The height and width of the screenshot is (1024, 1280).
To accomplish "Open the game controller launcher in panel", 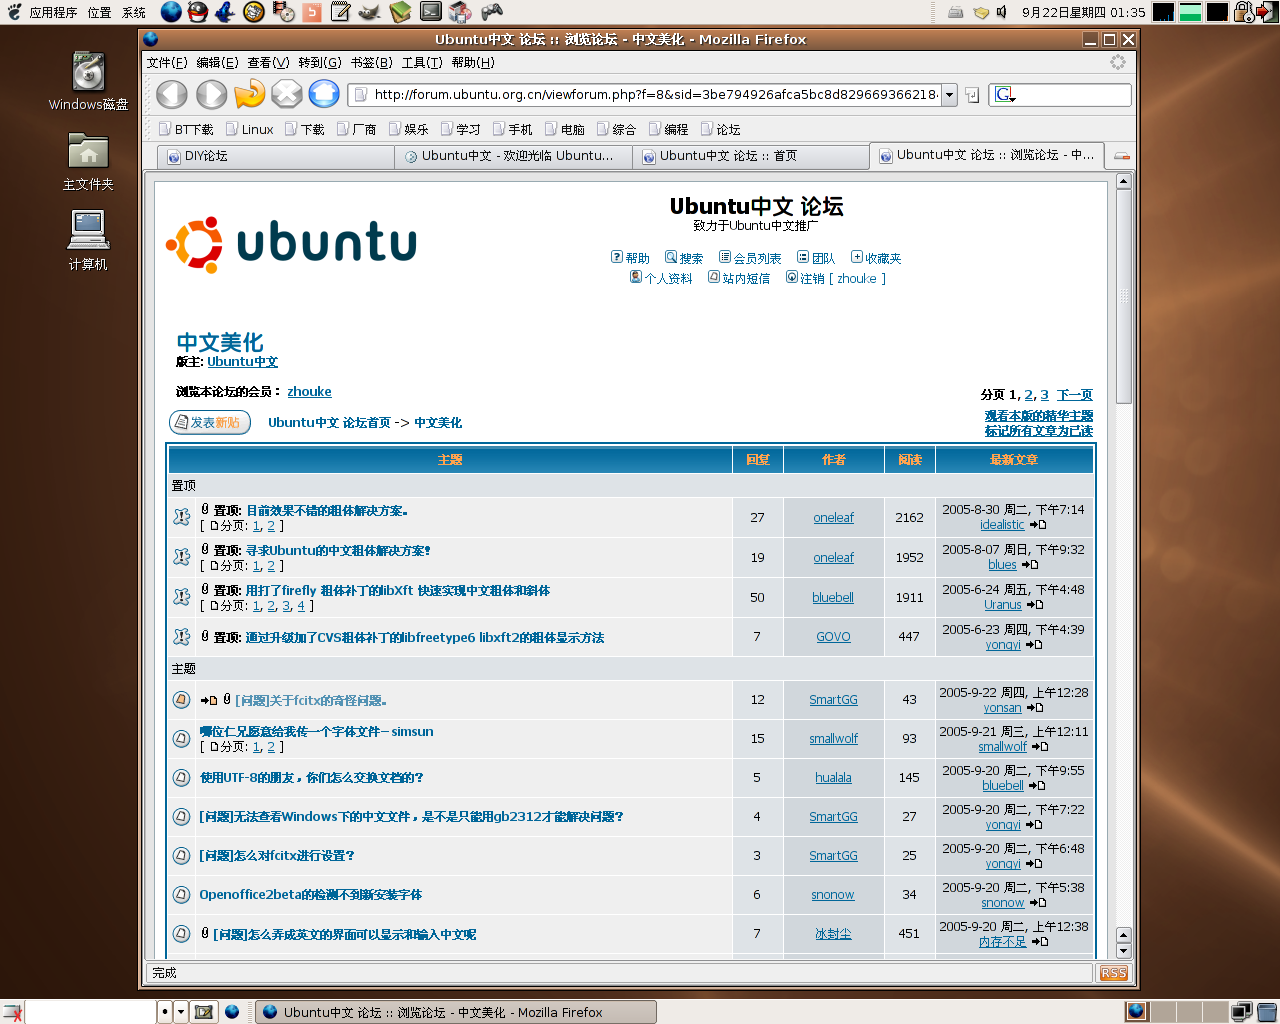I will click(x=491, y=12).
